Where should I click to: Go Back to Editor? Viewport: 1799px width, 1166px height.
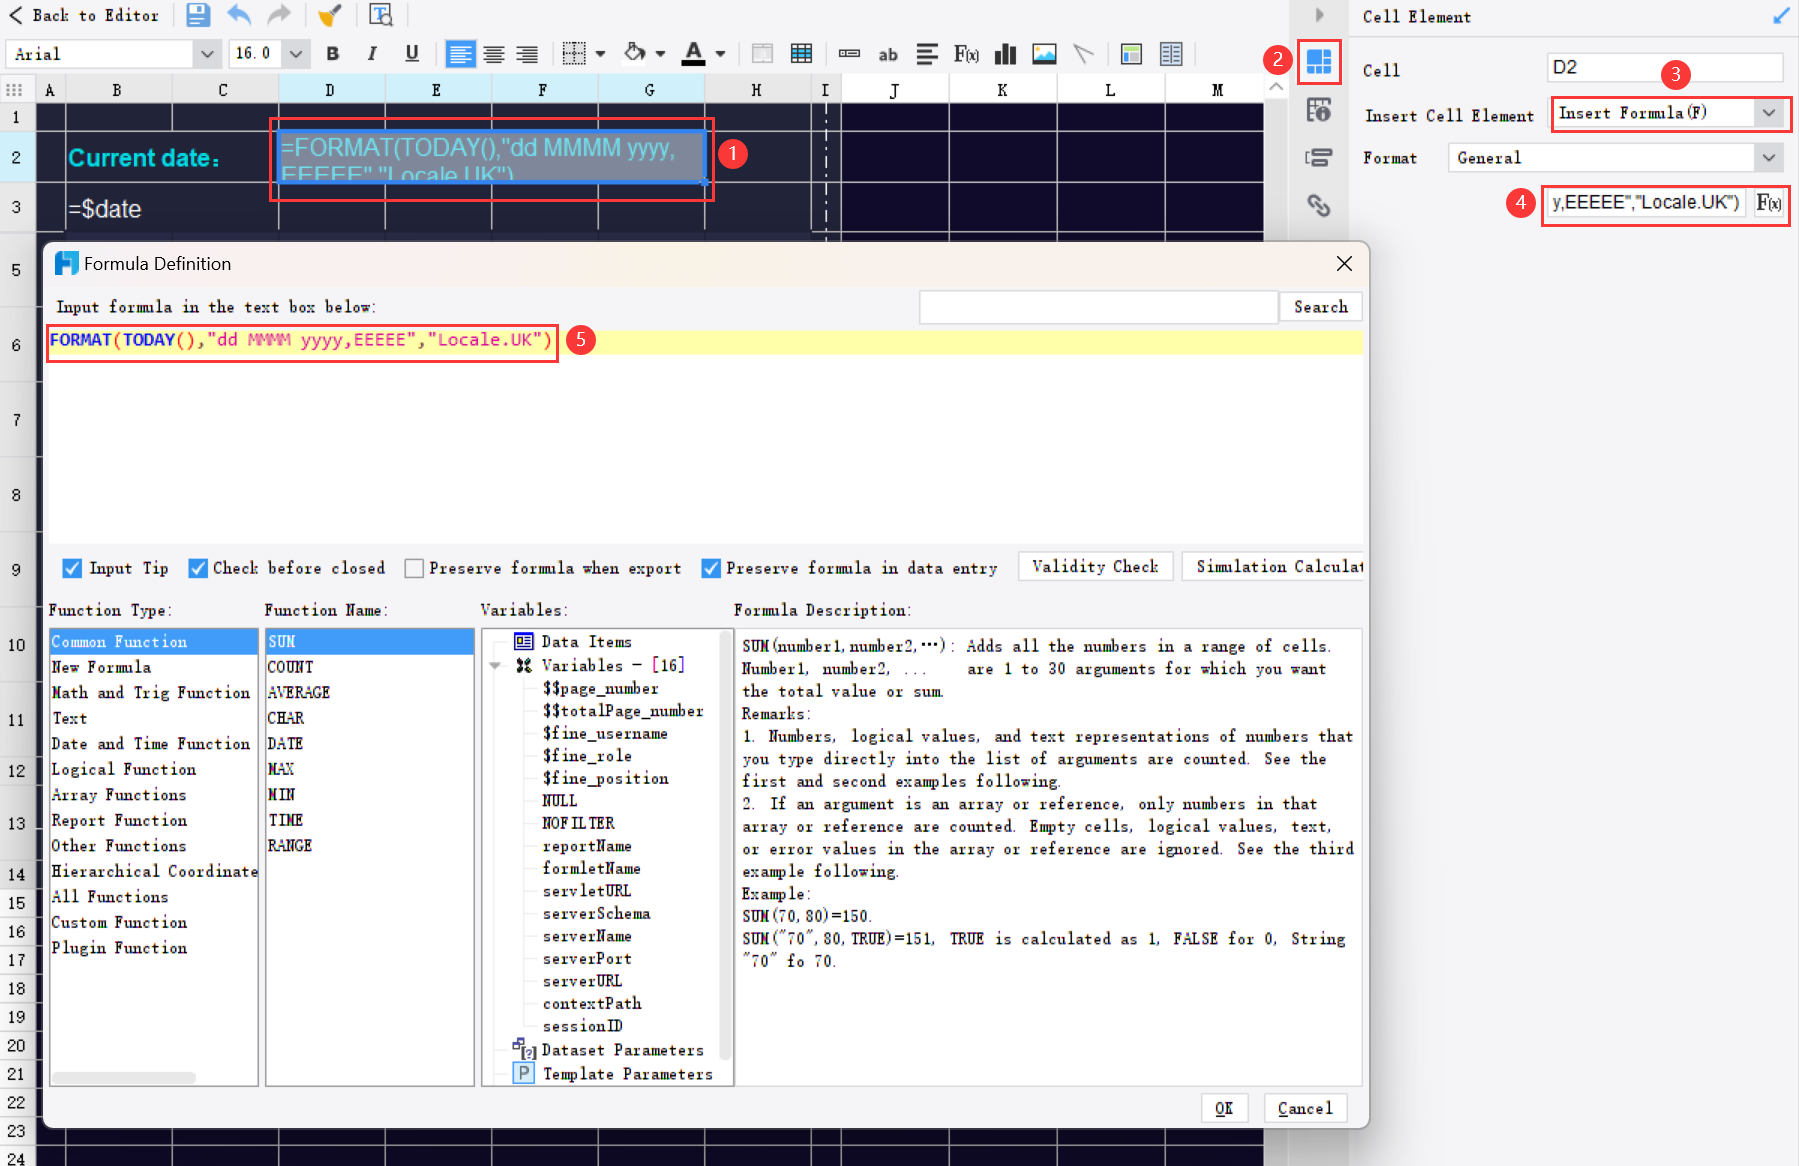pos(84,15)
